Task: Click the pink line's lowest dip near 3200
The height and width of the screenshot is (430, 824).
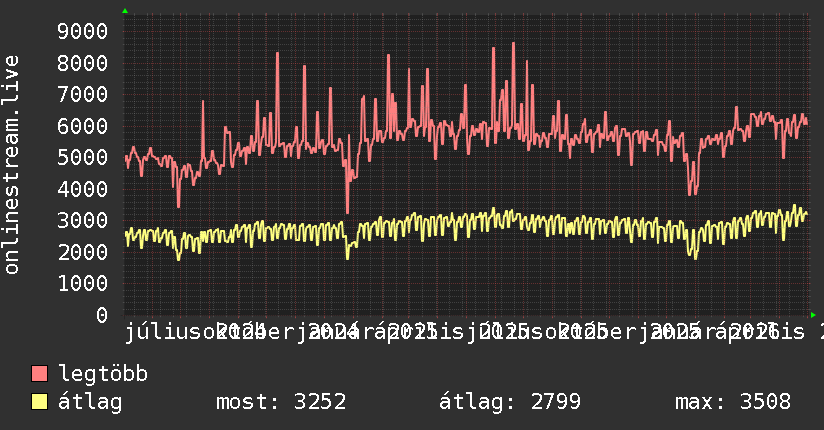Action: 347,211
